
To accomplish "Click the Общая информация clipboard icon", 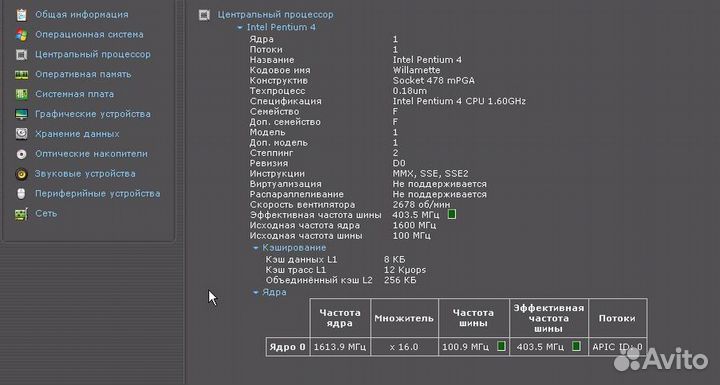I will (21, 15).
